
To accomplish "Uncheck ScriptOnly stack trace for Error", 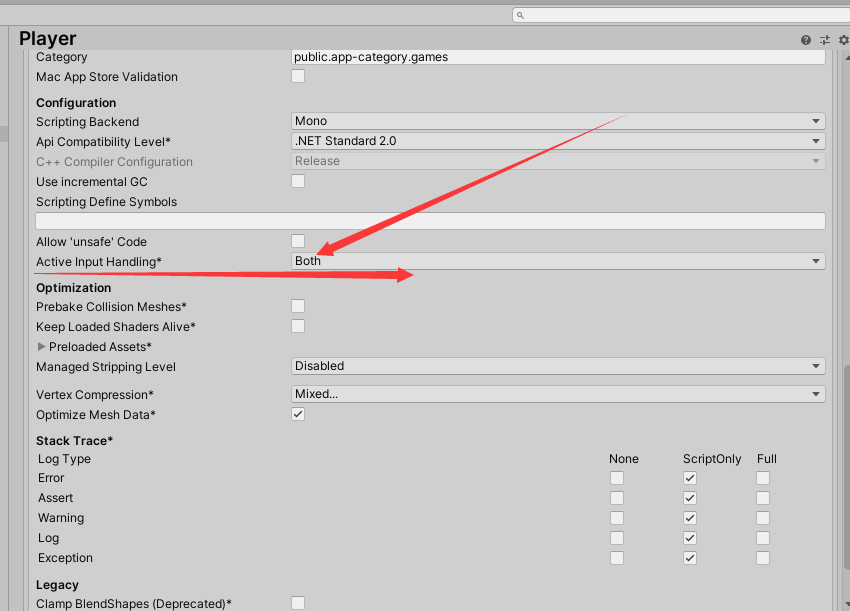I will (689, 478).
